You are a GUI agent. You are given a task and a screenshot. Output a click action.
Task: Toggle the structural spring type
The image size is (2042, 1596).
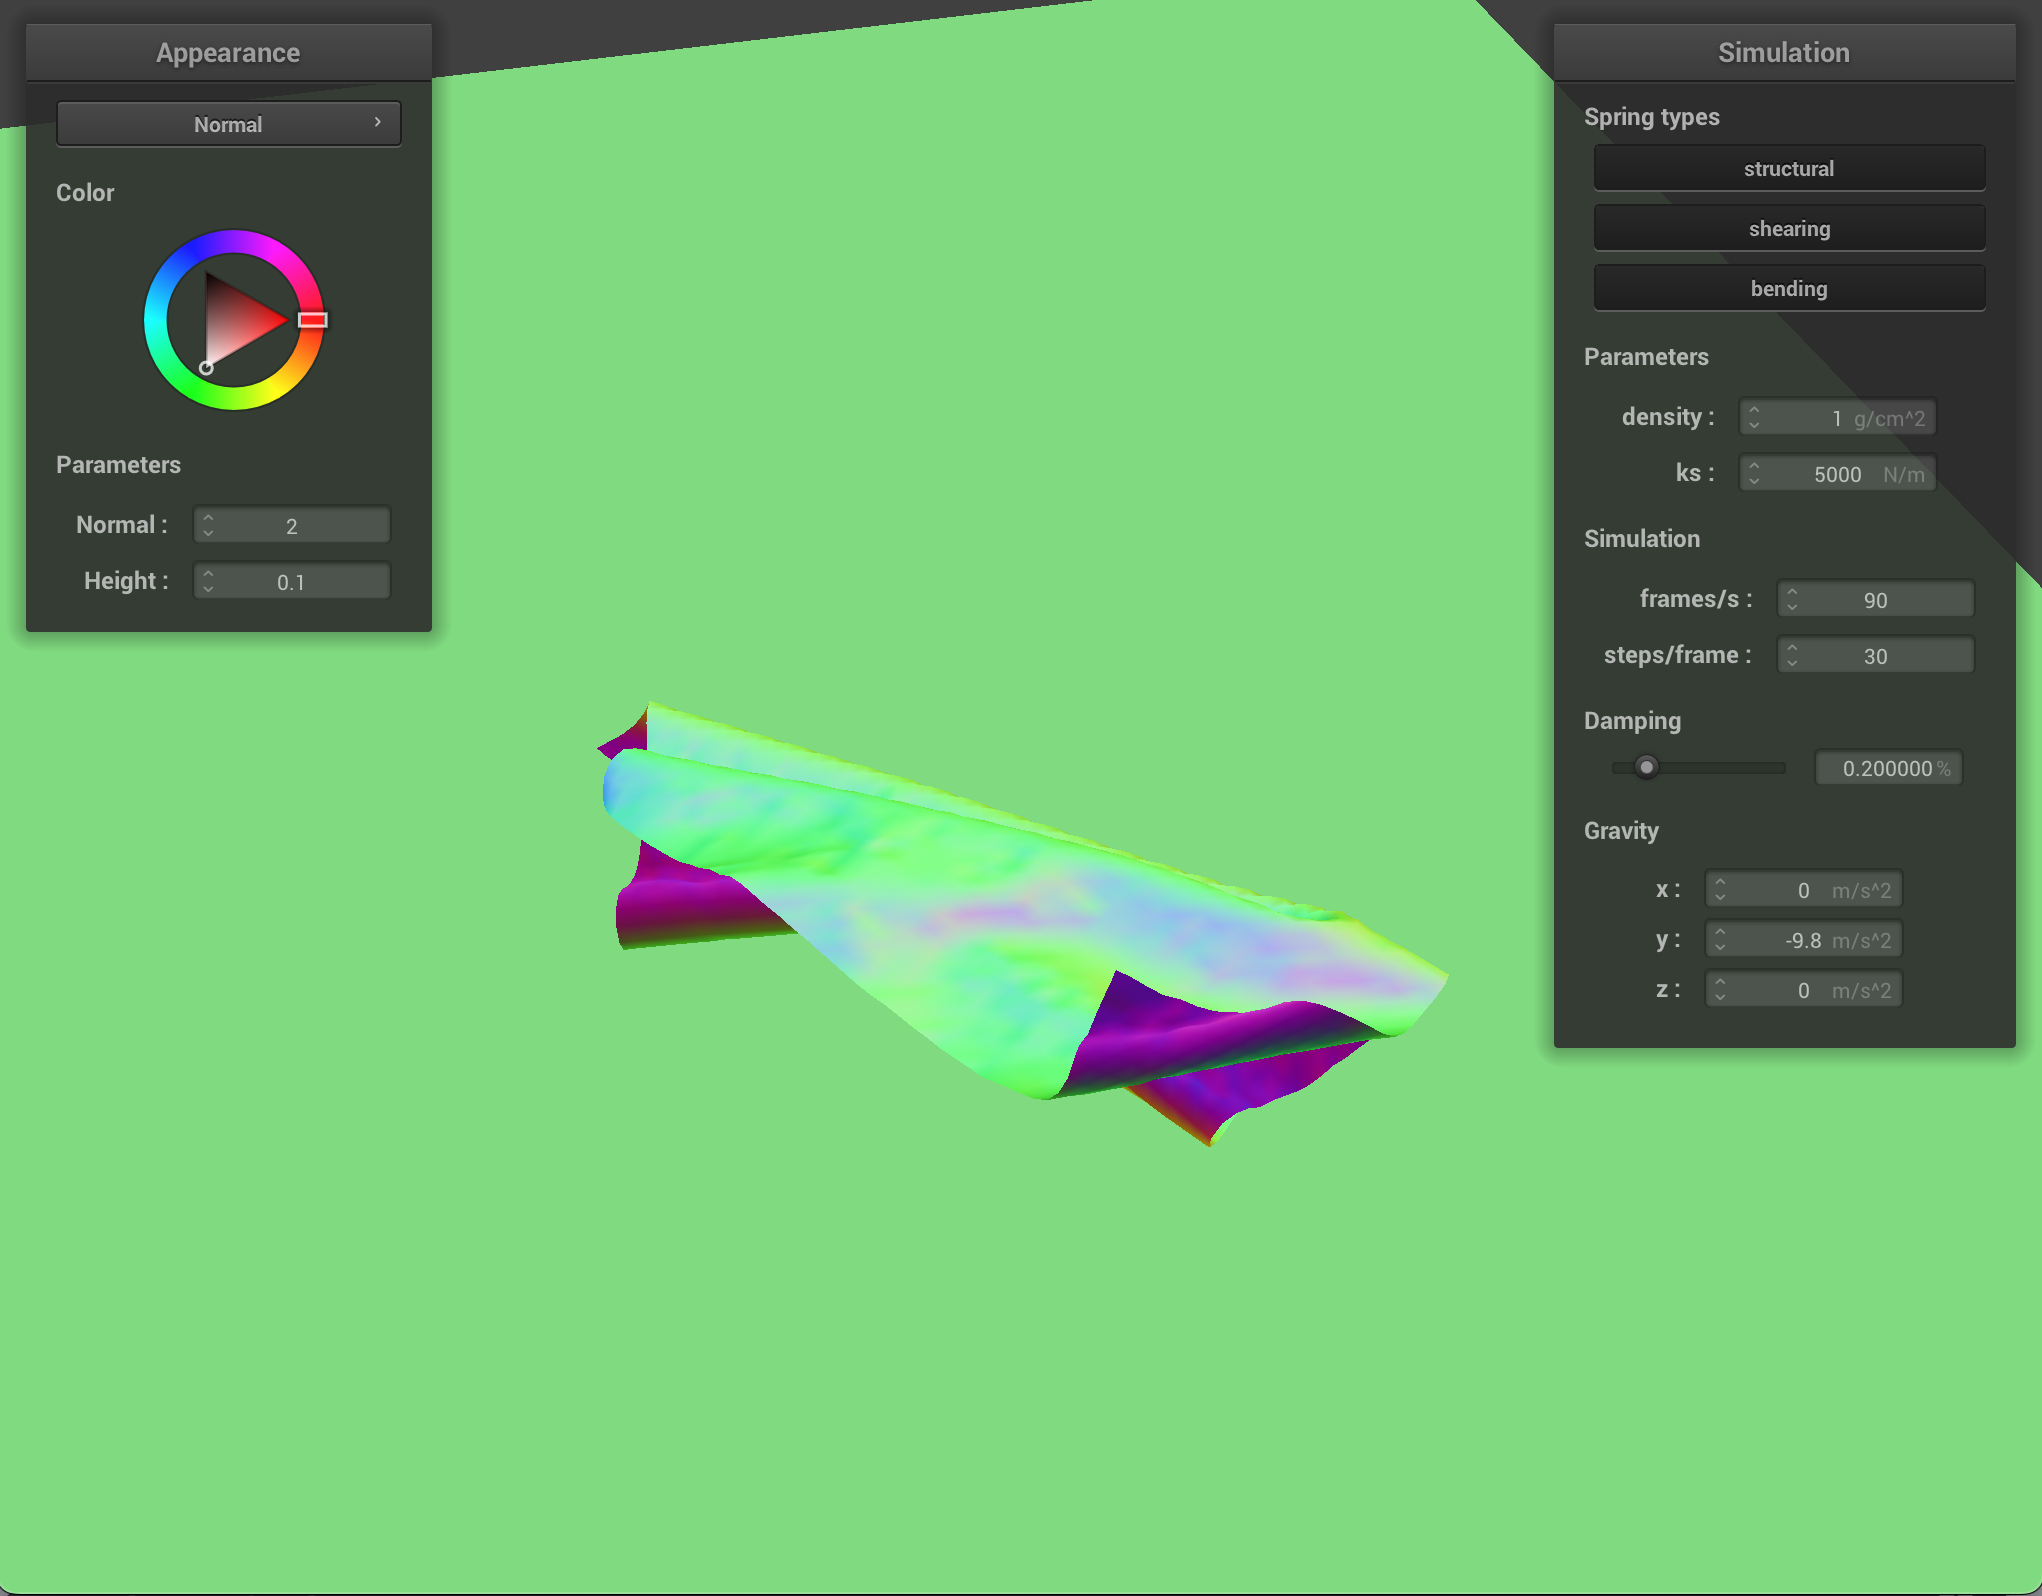(1789, 168)
